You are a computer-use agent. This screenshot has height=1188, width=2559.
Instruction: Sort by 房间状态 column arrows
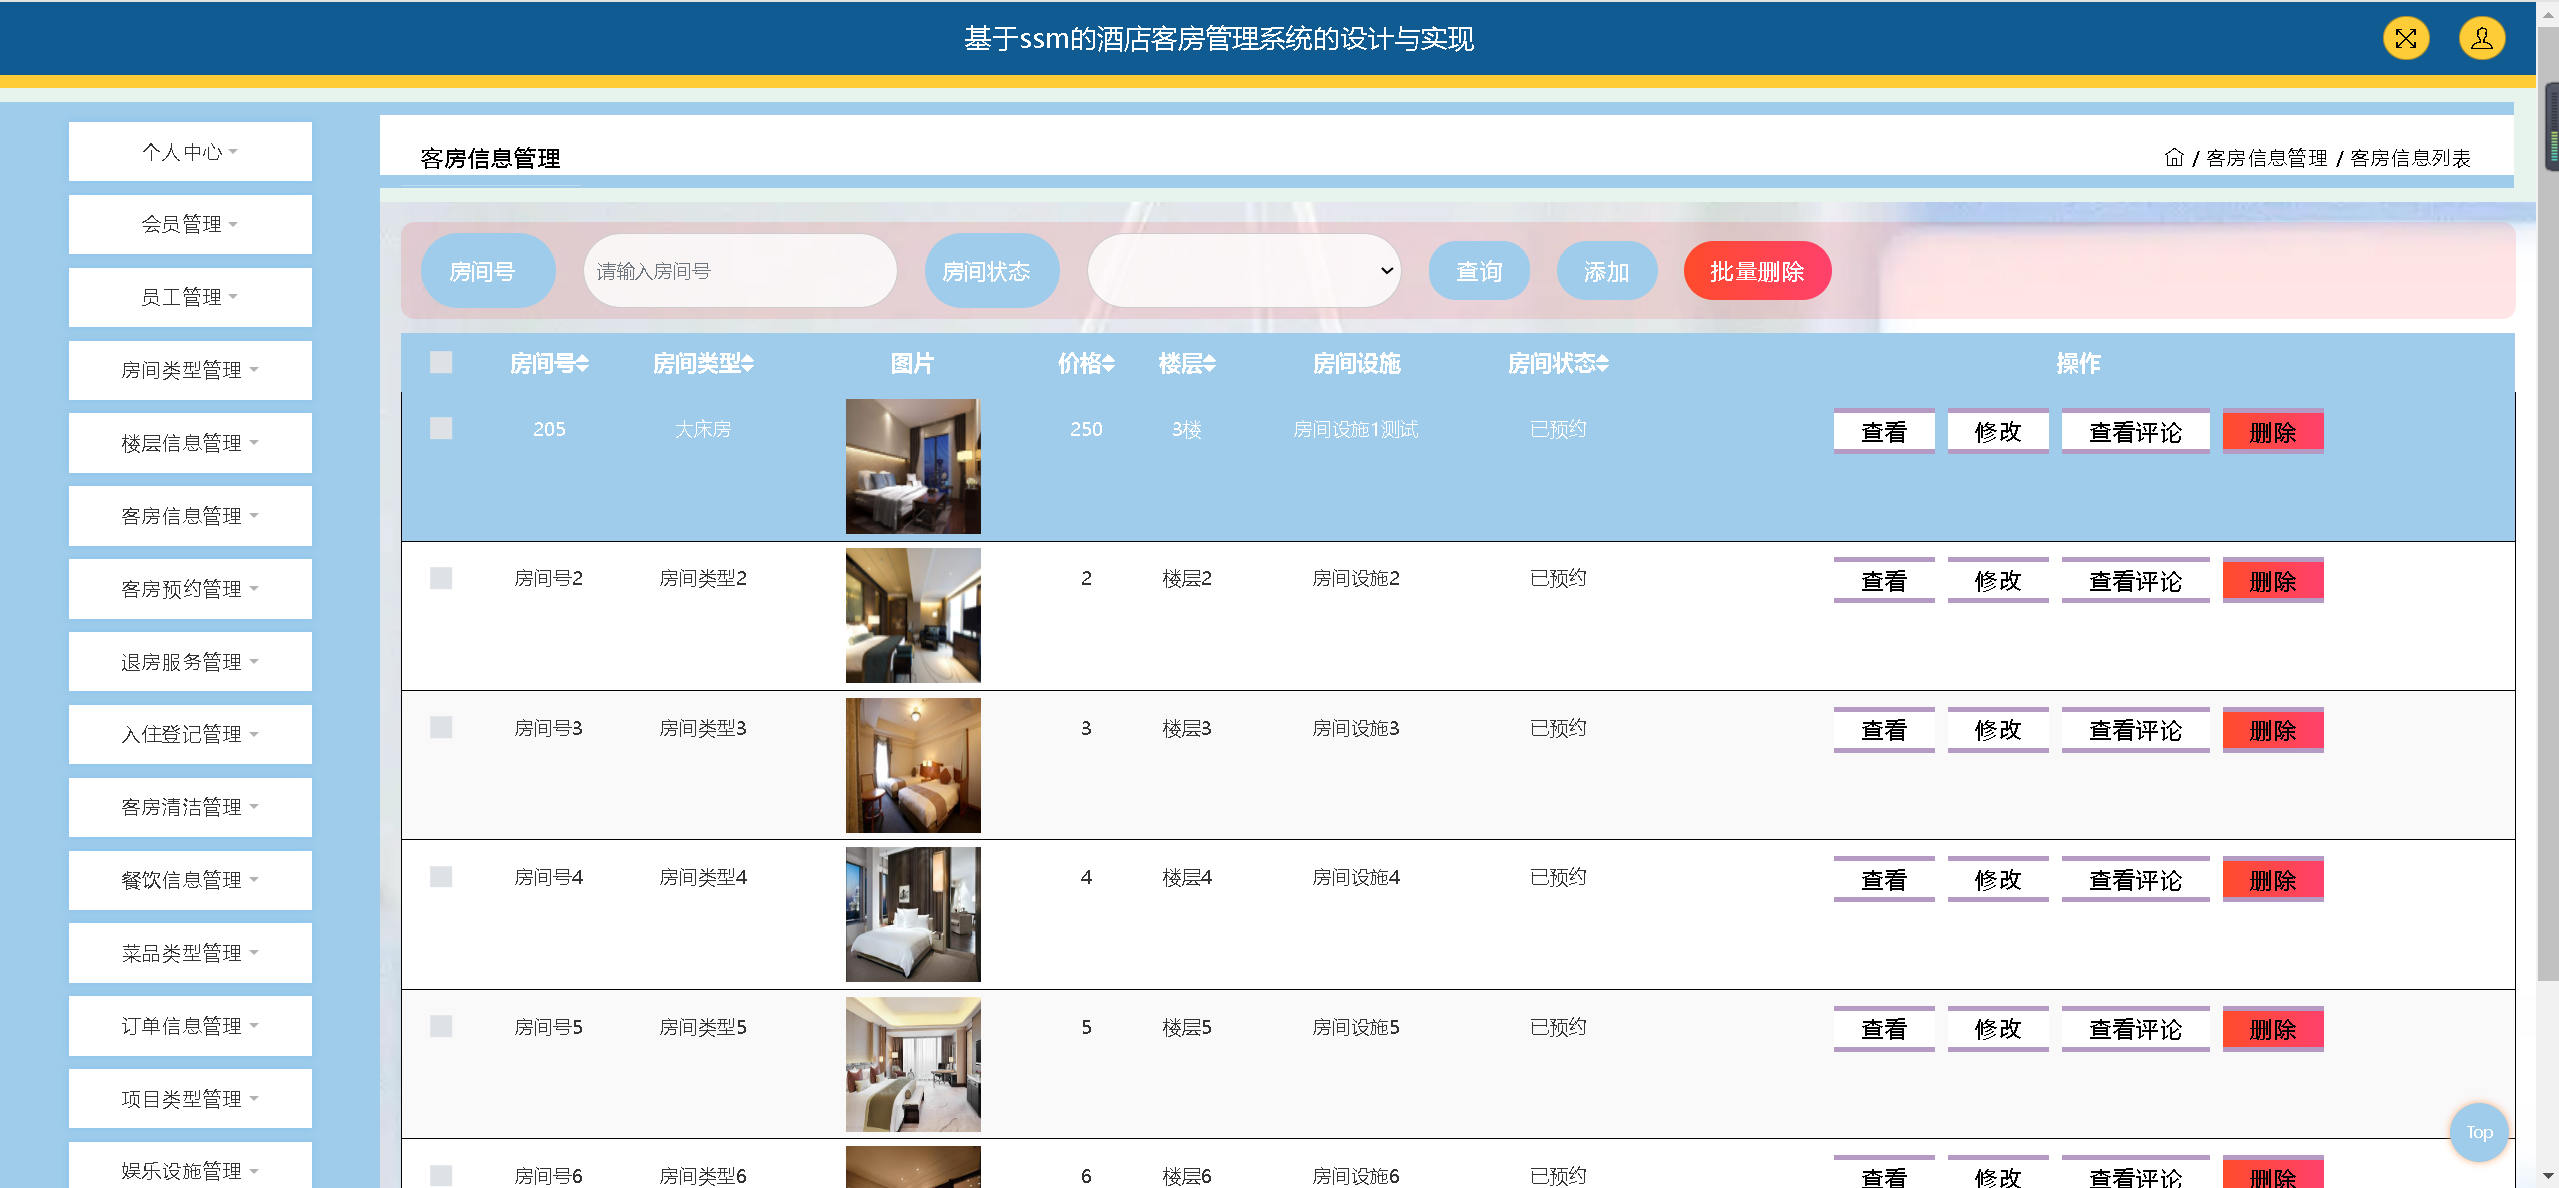(x=1602, y=364)
